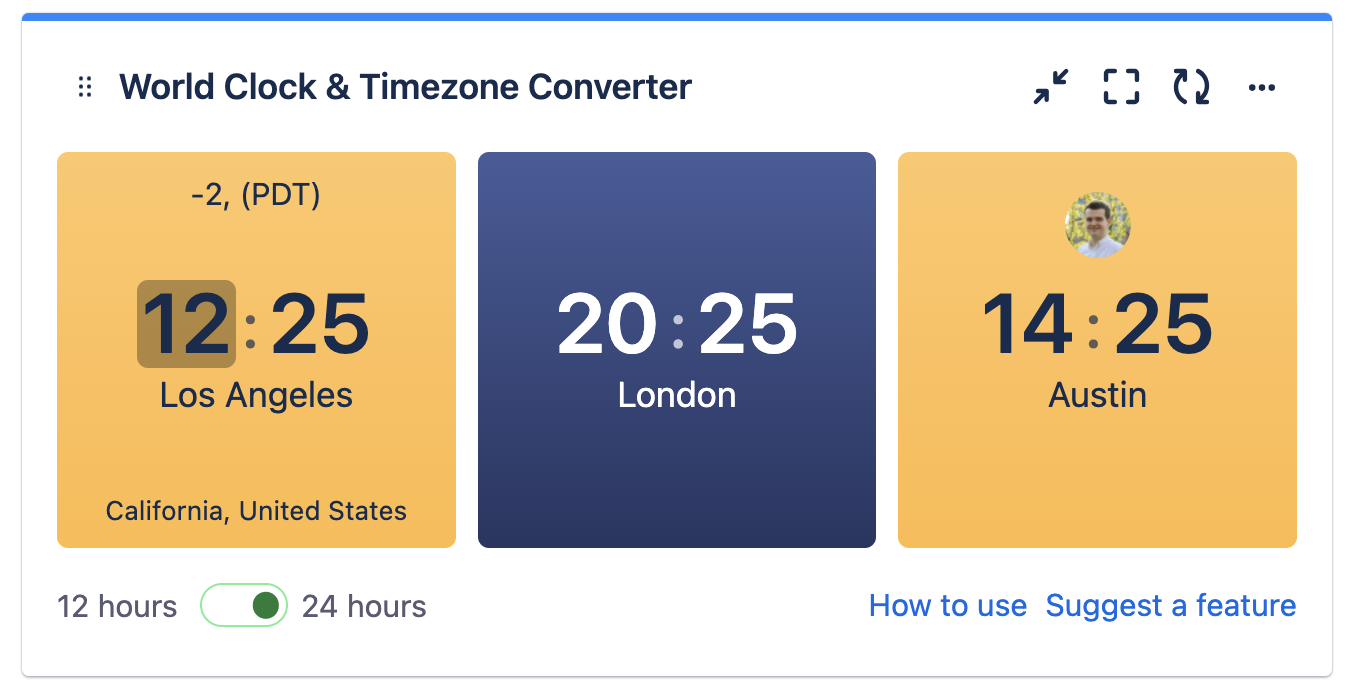Refresh the World Clock gadget
Screen dimensions: 1350x694
[1191, 87]
